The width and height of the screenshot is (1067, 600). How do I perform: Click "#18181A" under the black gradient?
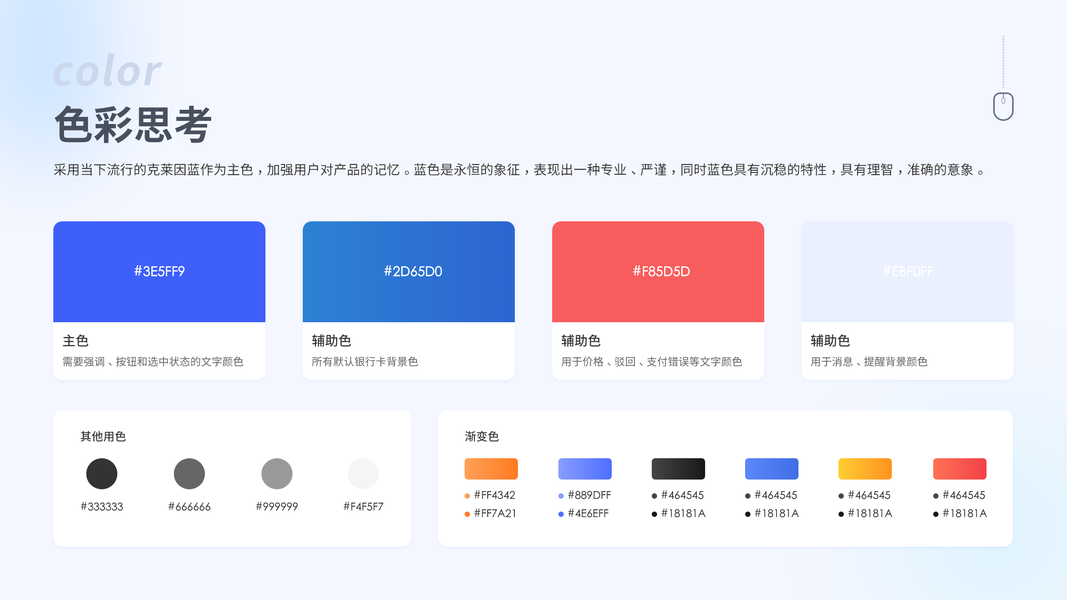[683, 514]
